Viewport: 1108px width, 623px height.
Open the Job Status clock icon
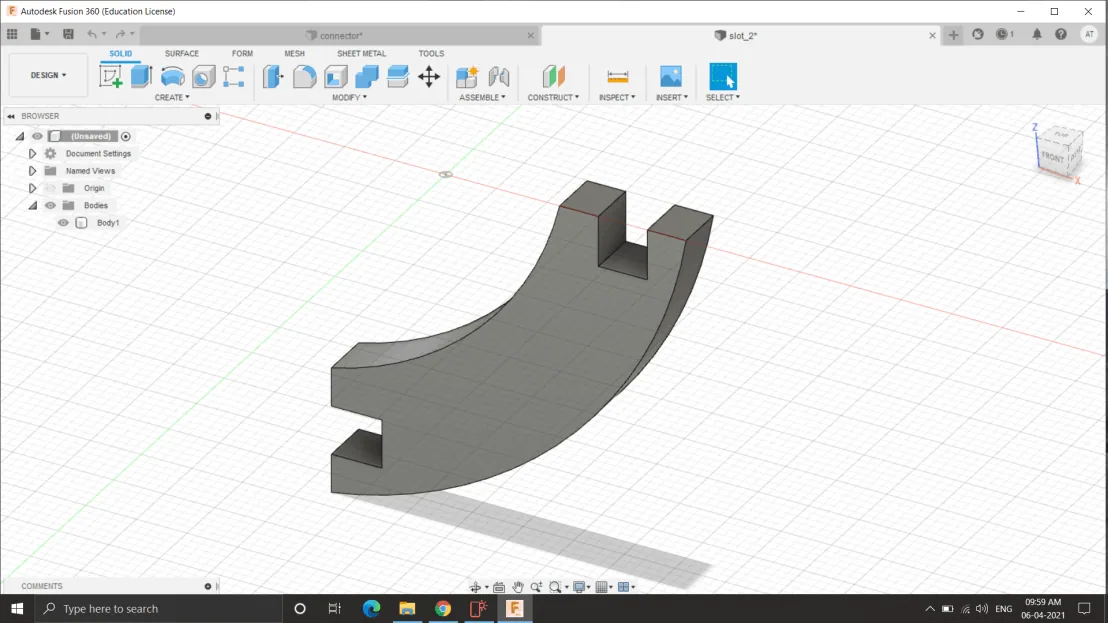point(1004,34)
